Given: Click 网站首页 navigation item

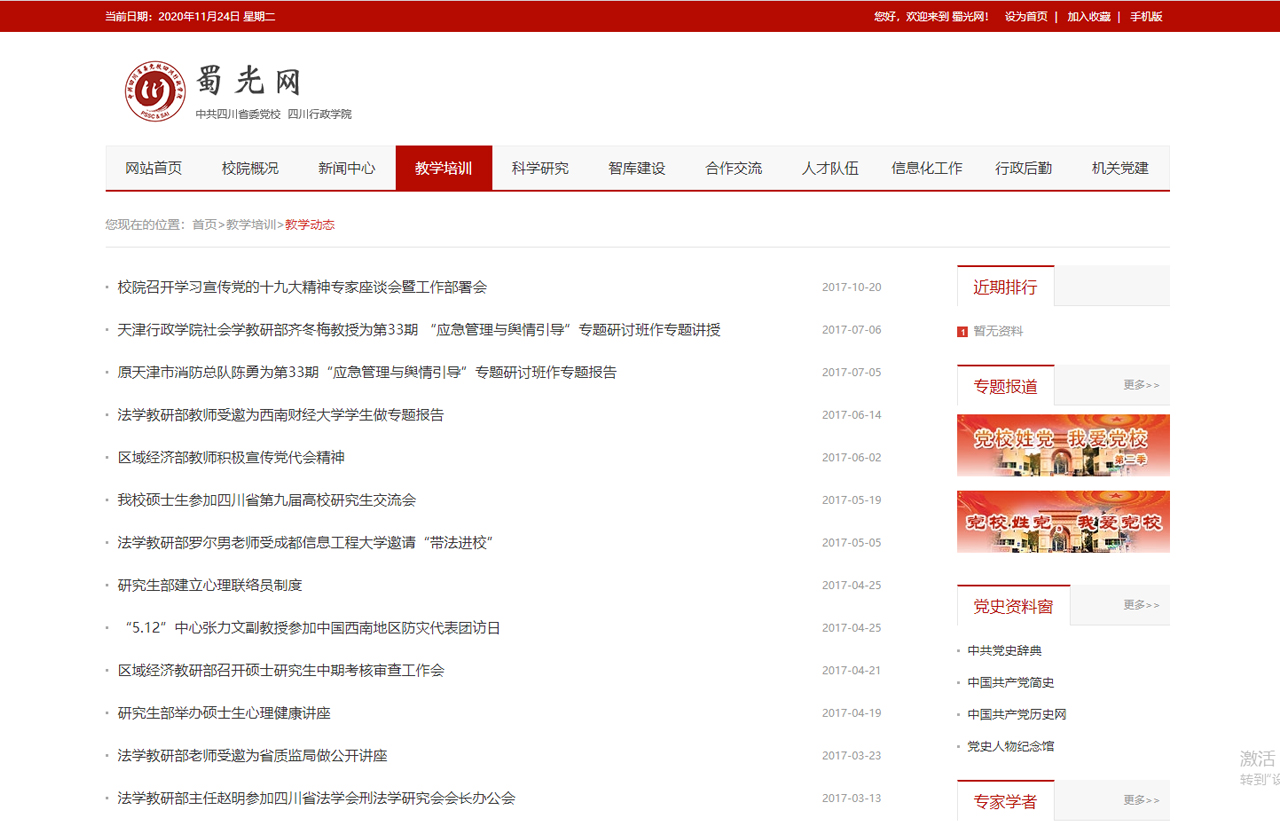Looking at the screenshot, I should tap(154, 168).
